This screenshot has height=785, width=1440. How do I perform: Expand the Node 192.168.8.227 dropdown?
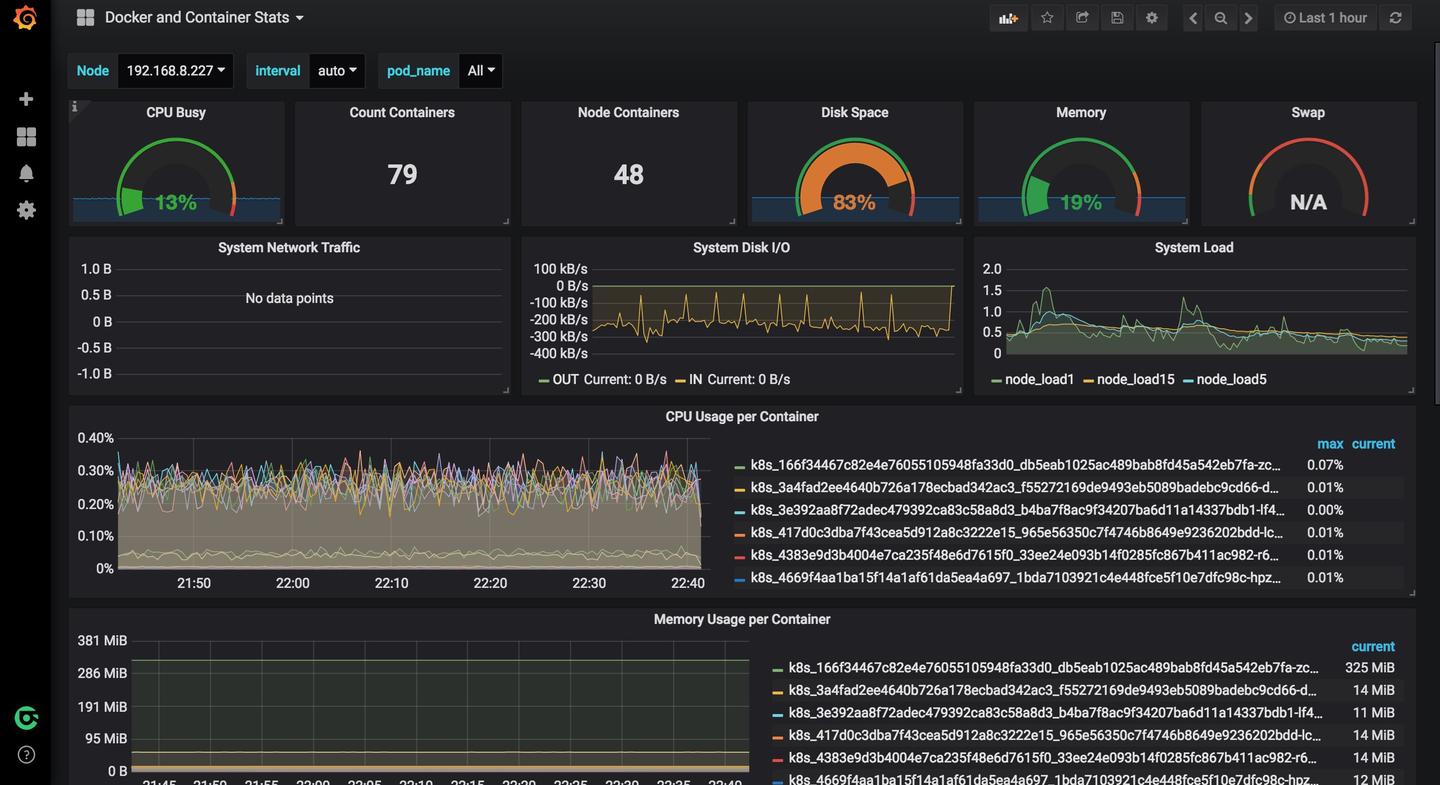(175, 71)
